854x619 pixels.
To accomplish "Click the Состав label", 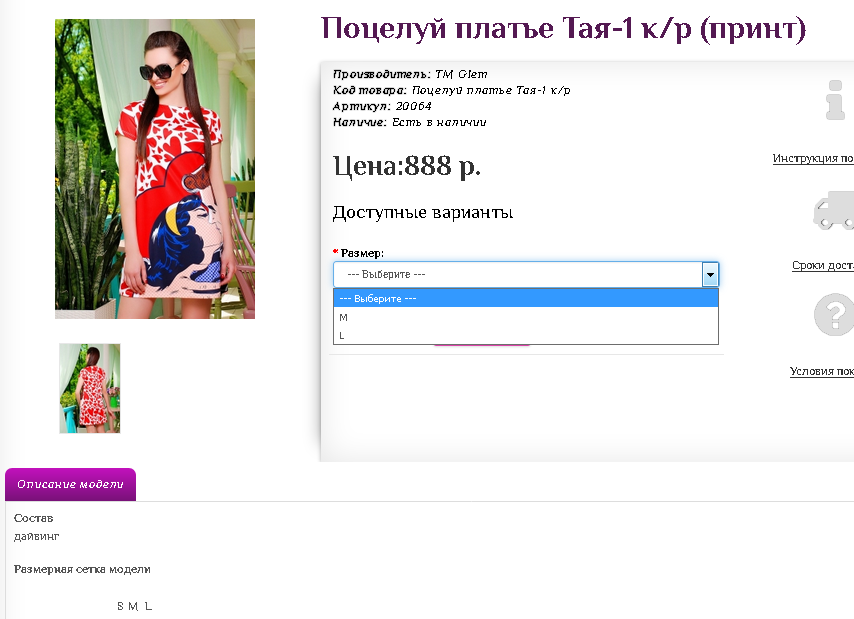I will (x=34, y=518).
